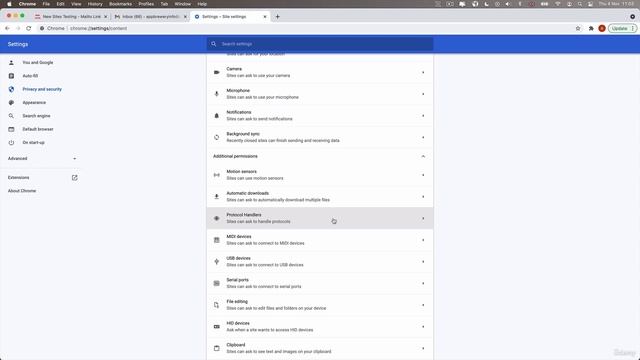Open a new tab

(278, 17)
